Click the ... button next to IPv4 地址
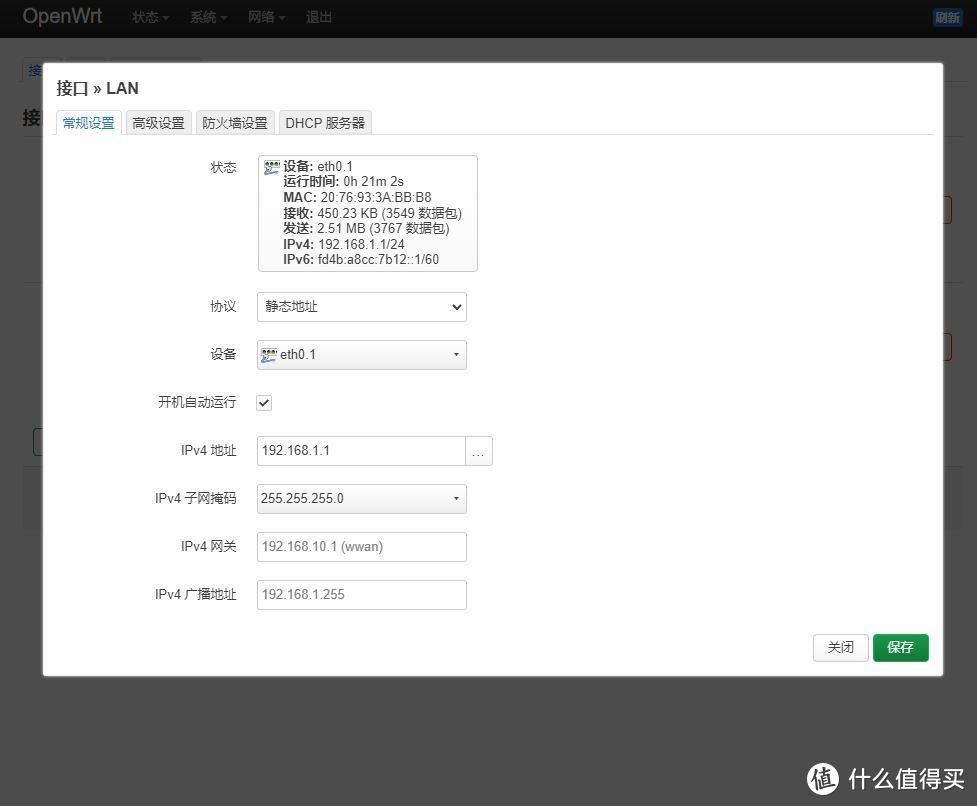The image size is (977, 806). coord(478,451)
